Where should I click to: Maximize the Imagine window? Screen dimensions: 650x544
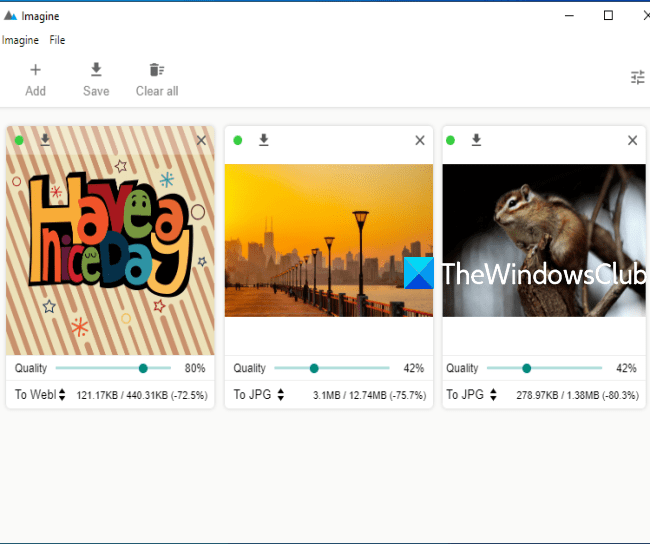coord(608,16)
